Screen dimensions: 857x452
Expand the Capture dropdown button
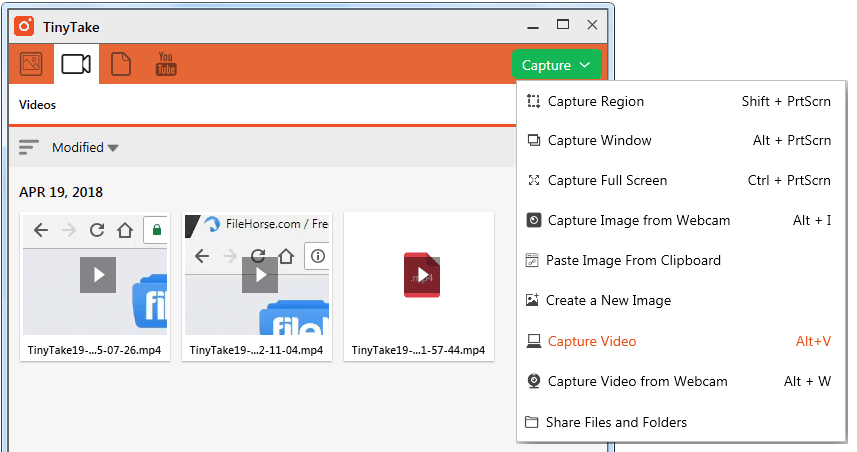click(x=556, y=65)
